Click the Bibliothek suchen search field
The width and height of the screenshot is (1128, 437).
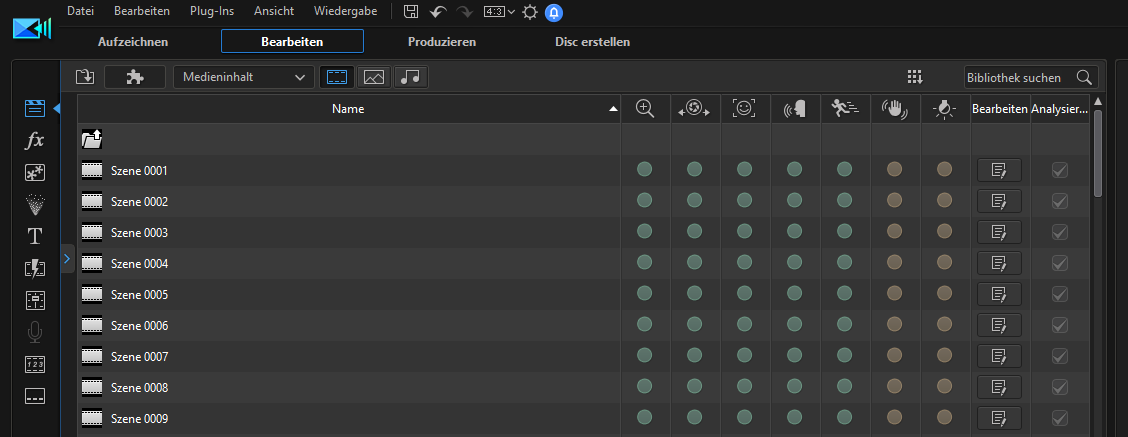(x=1018, y=77)
